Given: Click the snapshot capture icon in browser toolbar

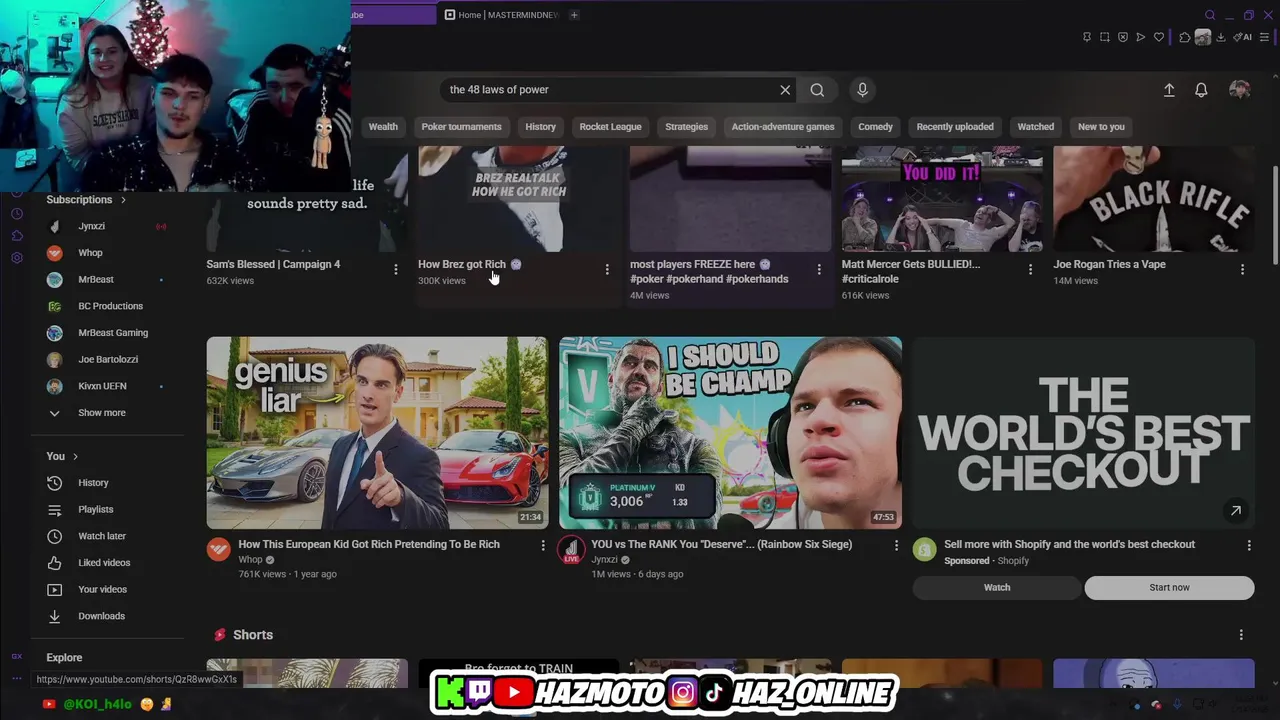Looking at the screenshot, I should pos(1105,37).
